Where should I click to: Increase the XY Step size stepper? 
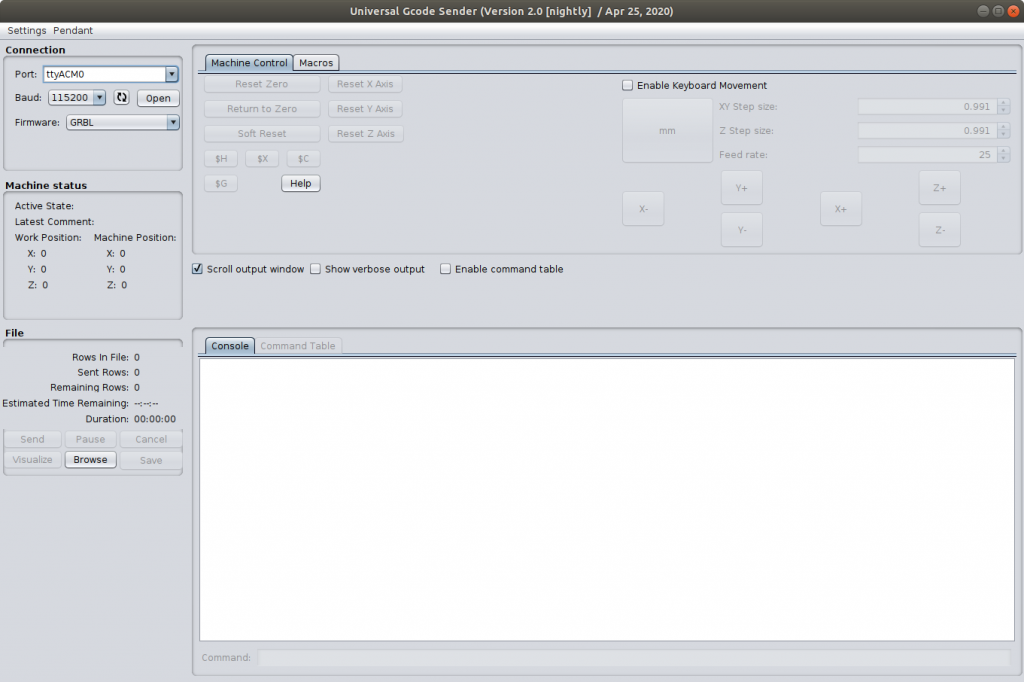[1004, 103]
